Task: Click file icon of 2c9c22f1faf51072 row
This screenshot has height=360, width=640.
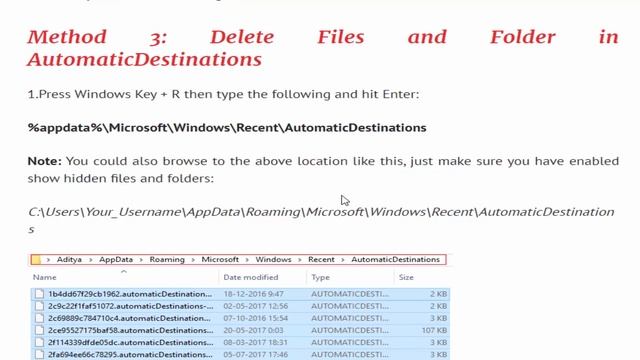Action: pyautogui.click(x=39, y=306)
